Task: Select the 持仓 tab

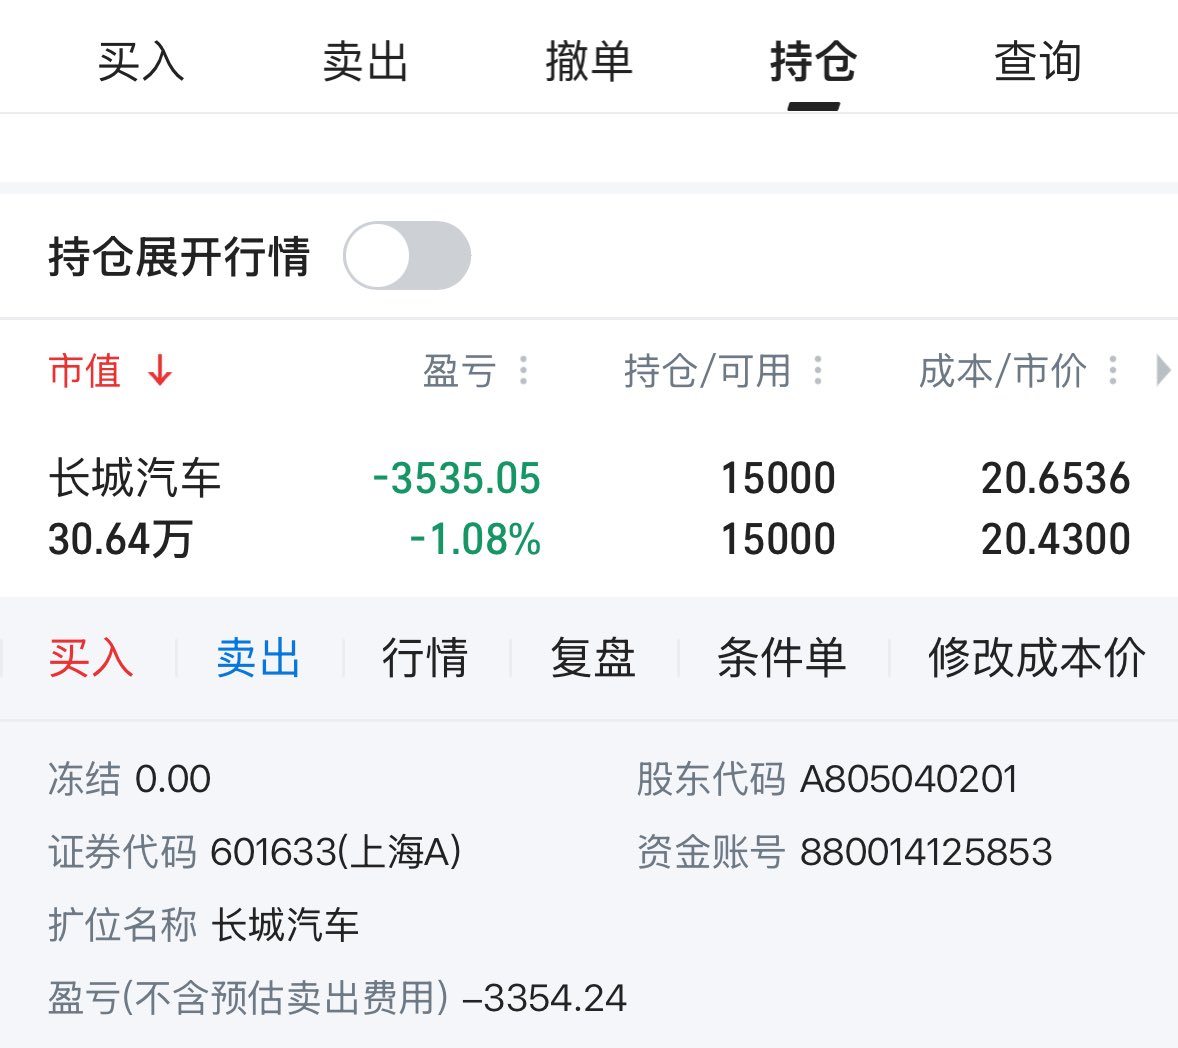Action: click(813, 62)
